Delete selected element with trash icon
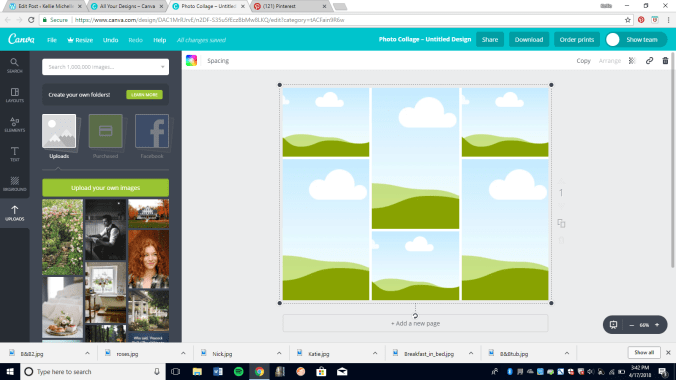Viewport: 676px width, 380px height. click(x=665, y=61)
